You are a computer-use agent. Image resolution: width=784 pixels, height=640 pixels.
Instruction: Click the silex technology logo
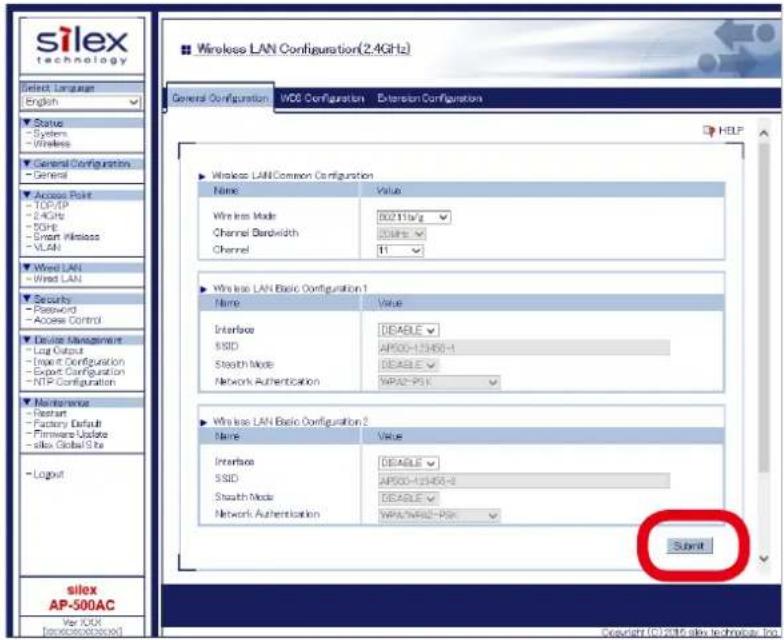[x=82, y=46]
